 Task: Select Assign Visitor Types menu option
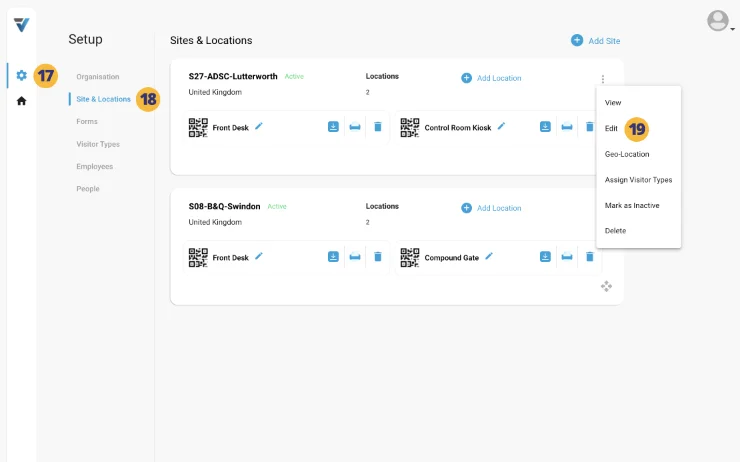(638, 180)
